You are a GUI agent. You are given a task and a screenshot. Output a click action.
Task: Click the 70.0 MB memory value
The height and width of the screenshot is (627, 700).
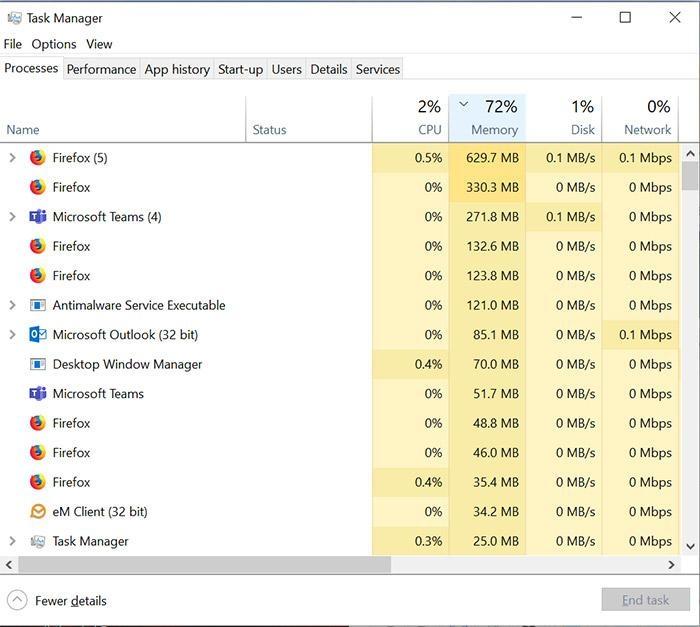[496, 364]
